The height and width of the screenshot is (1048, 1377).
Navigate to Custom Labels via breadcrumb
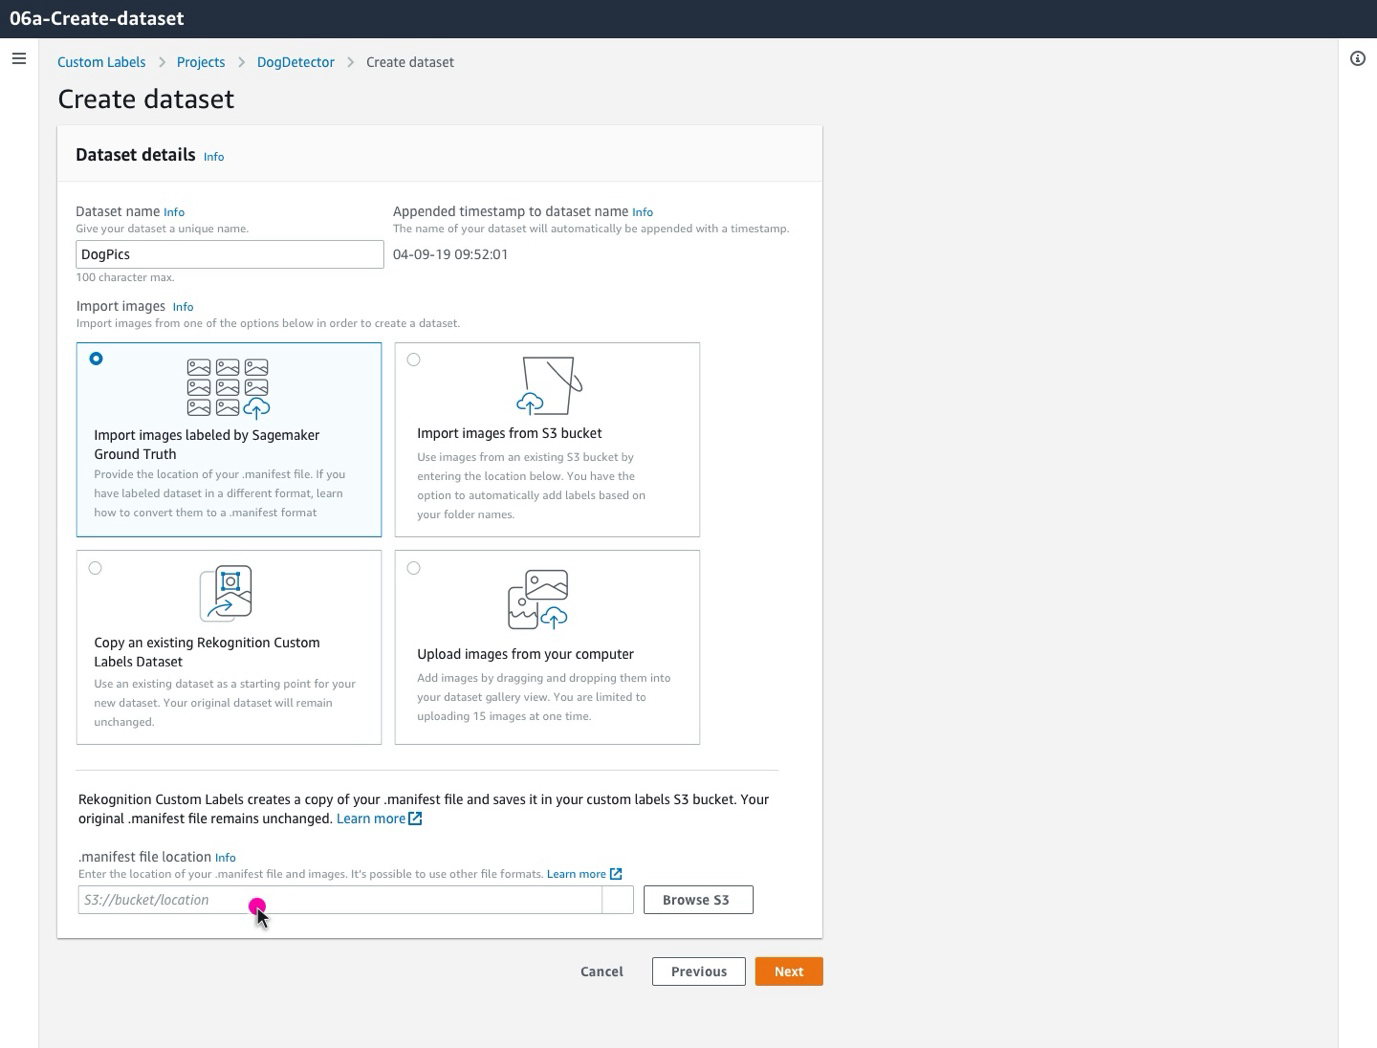(x=101, y=62)
